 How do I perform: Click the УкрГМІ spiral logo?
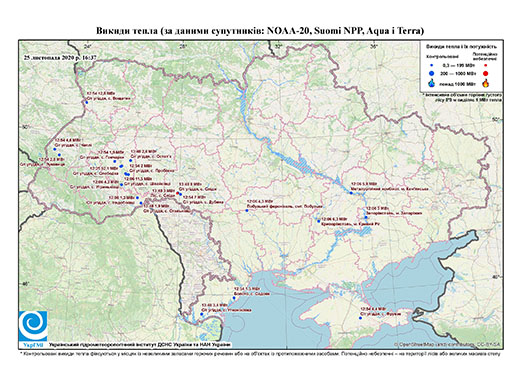pos(33,326)
